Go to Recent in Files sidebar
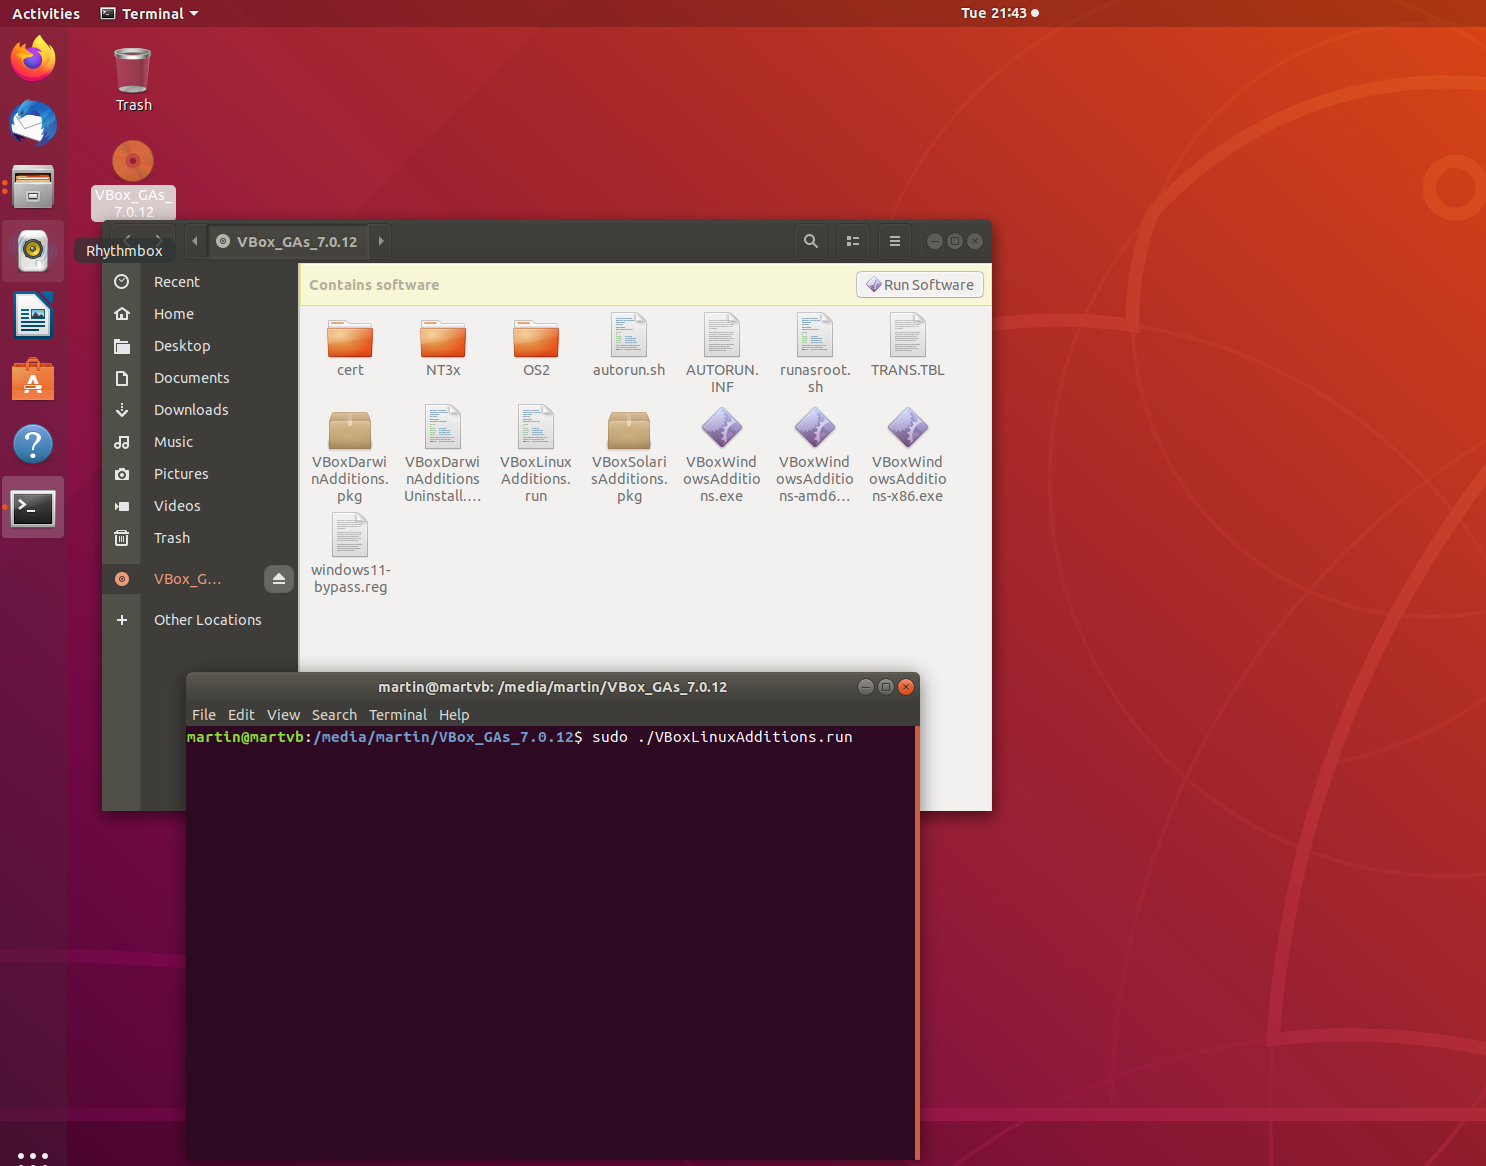The width and height of the screenshot is (1486, 1166). (200, 282)
